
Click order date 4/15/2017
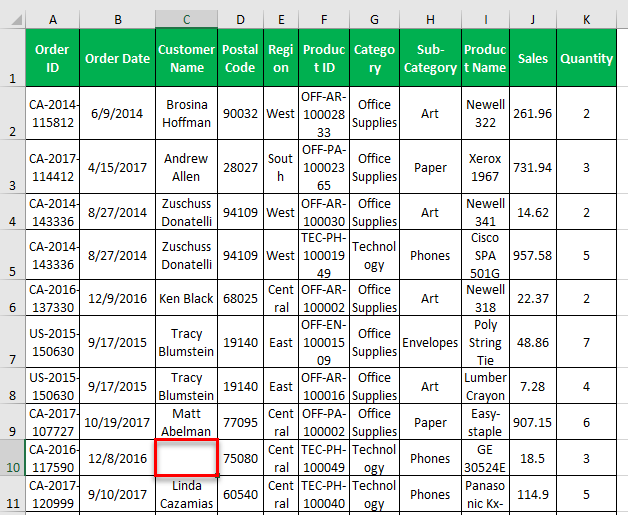point(117,167)
